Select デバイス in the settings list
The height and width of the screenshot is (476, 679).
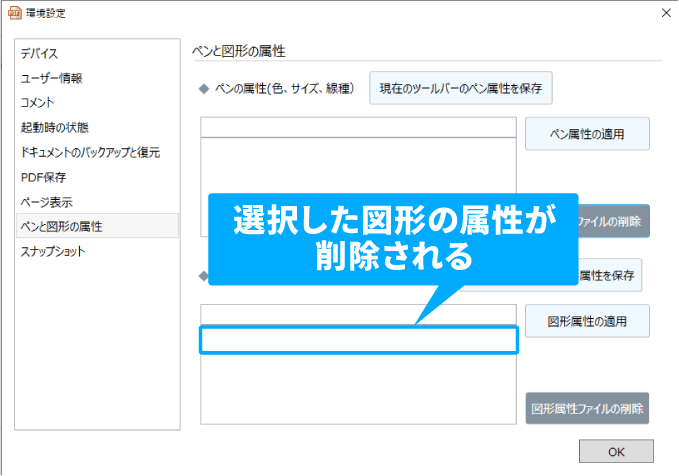click(40, 53)
